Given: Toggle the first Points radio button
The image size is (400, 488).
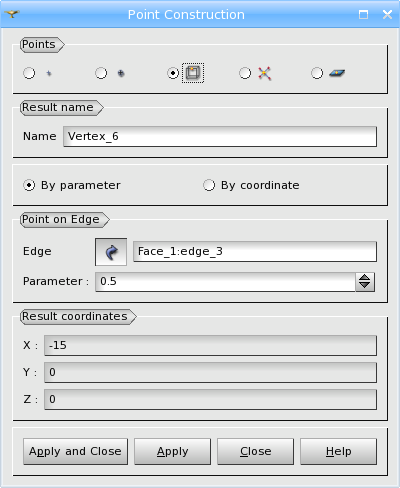Looking at the screenshot, I should click(29, 73).
